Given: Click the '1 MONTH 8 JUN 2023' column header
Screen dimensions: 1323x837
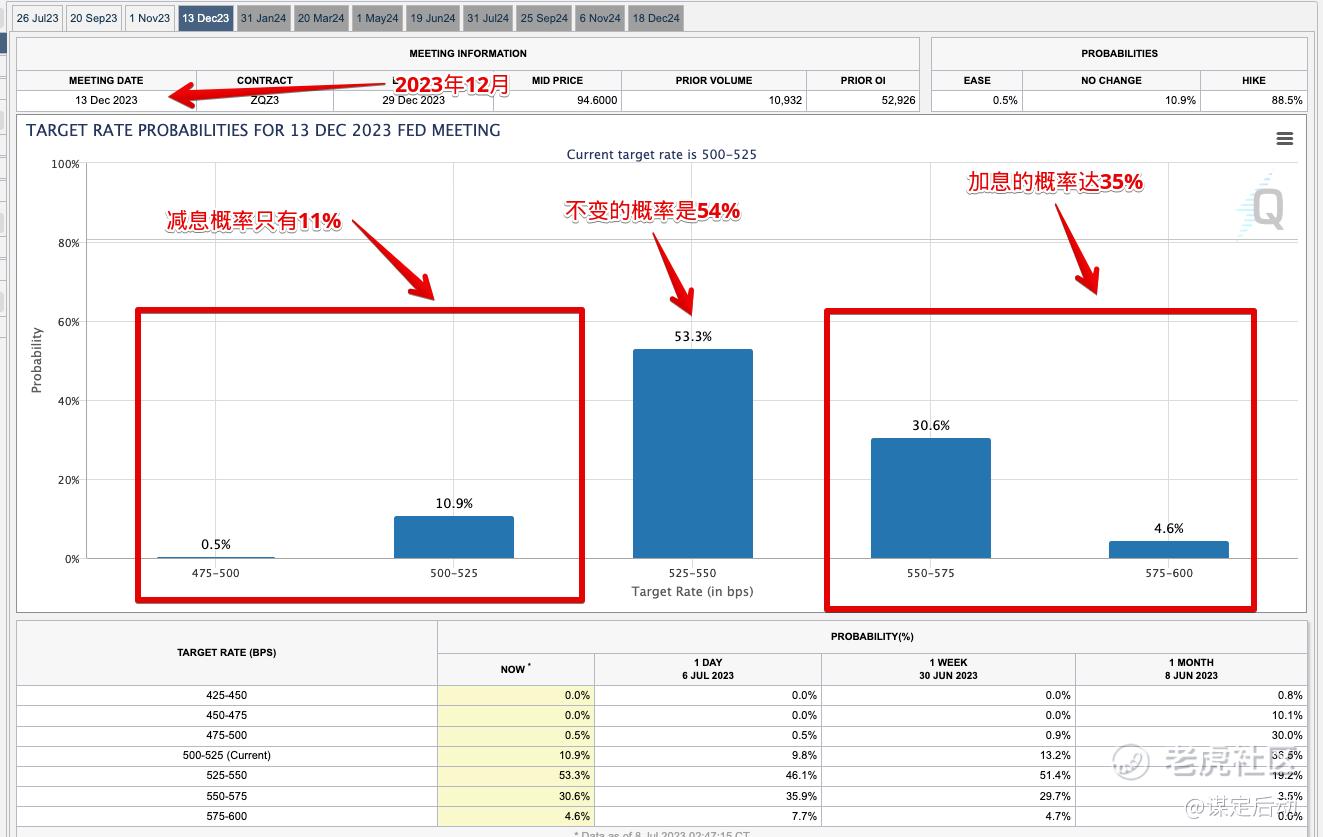Looking at the screenshot, I should 1191,669.
